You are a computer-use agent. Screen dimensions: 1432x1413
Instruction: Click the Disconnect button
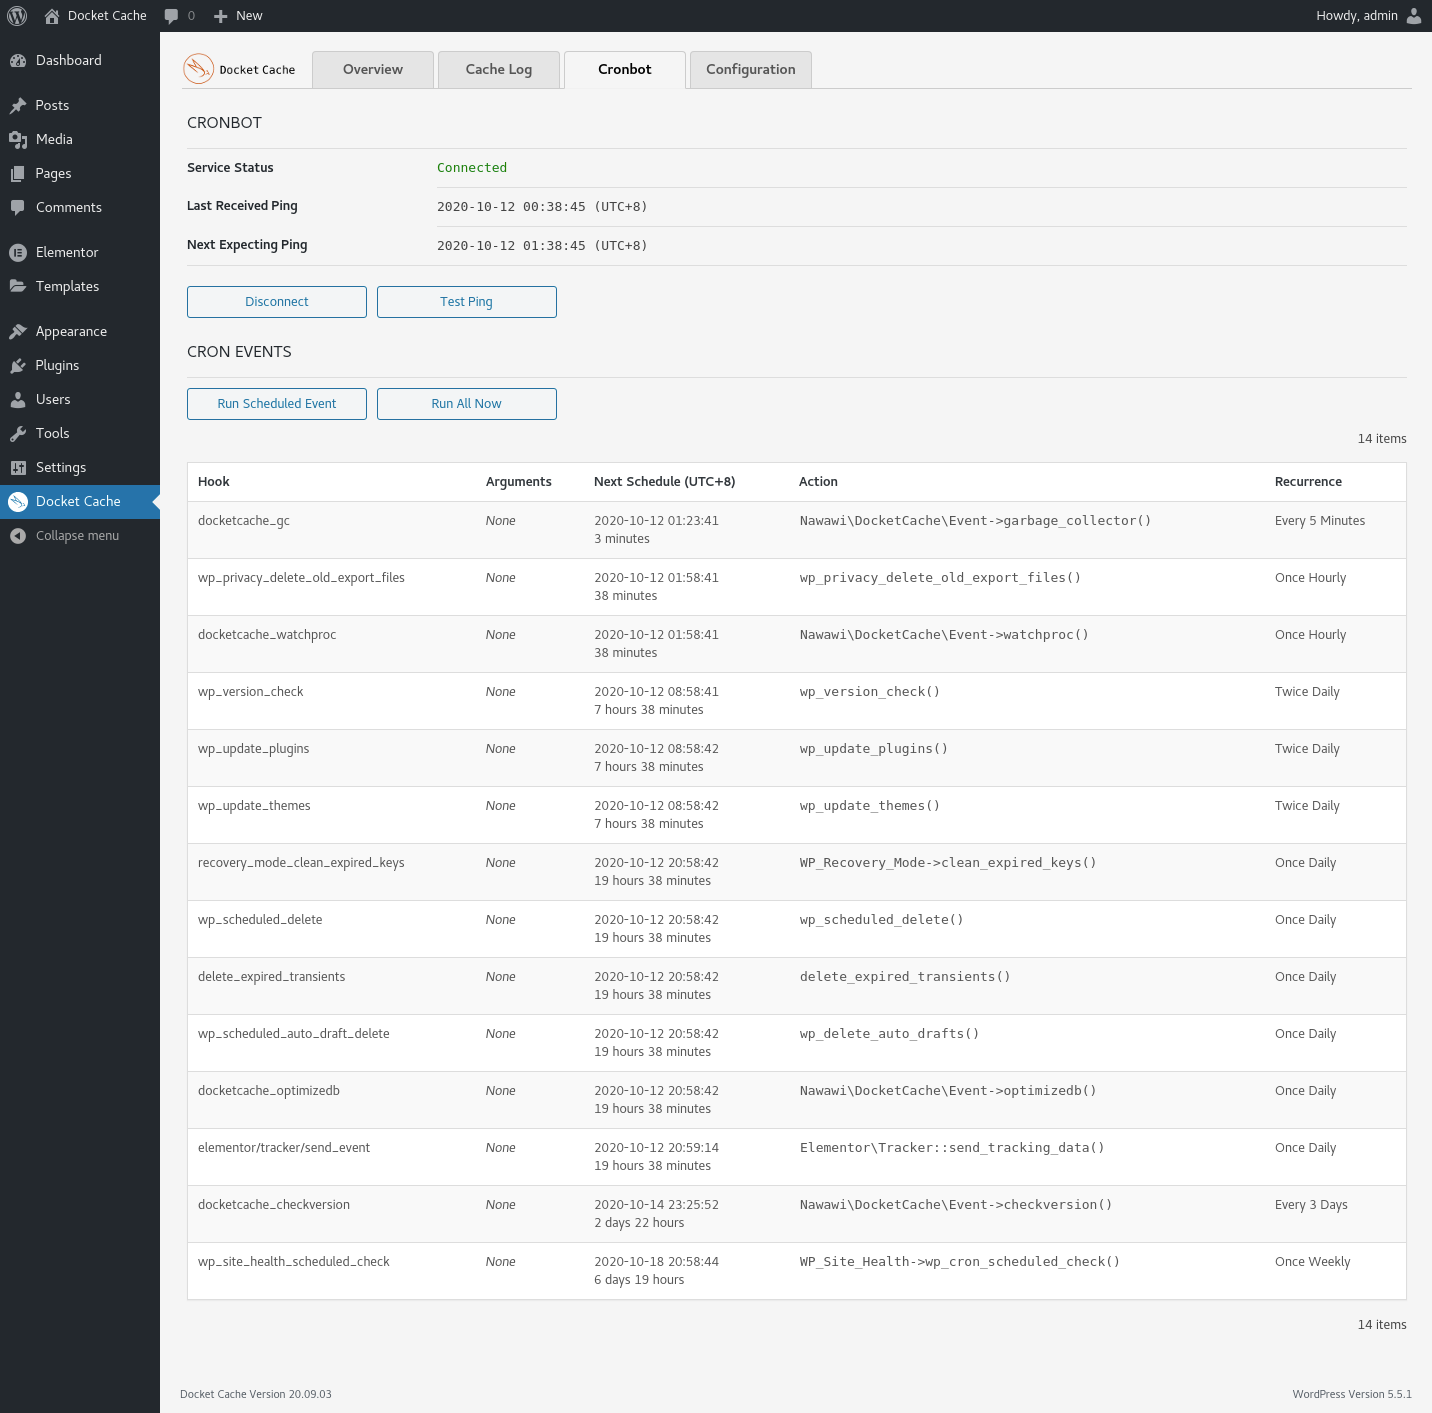point(276,301)
